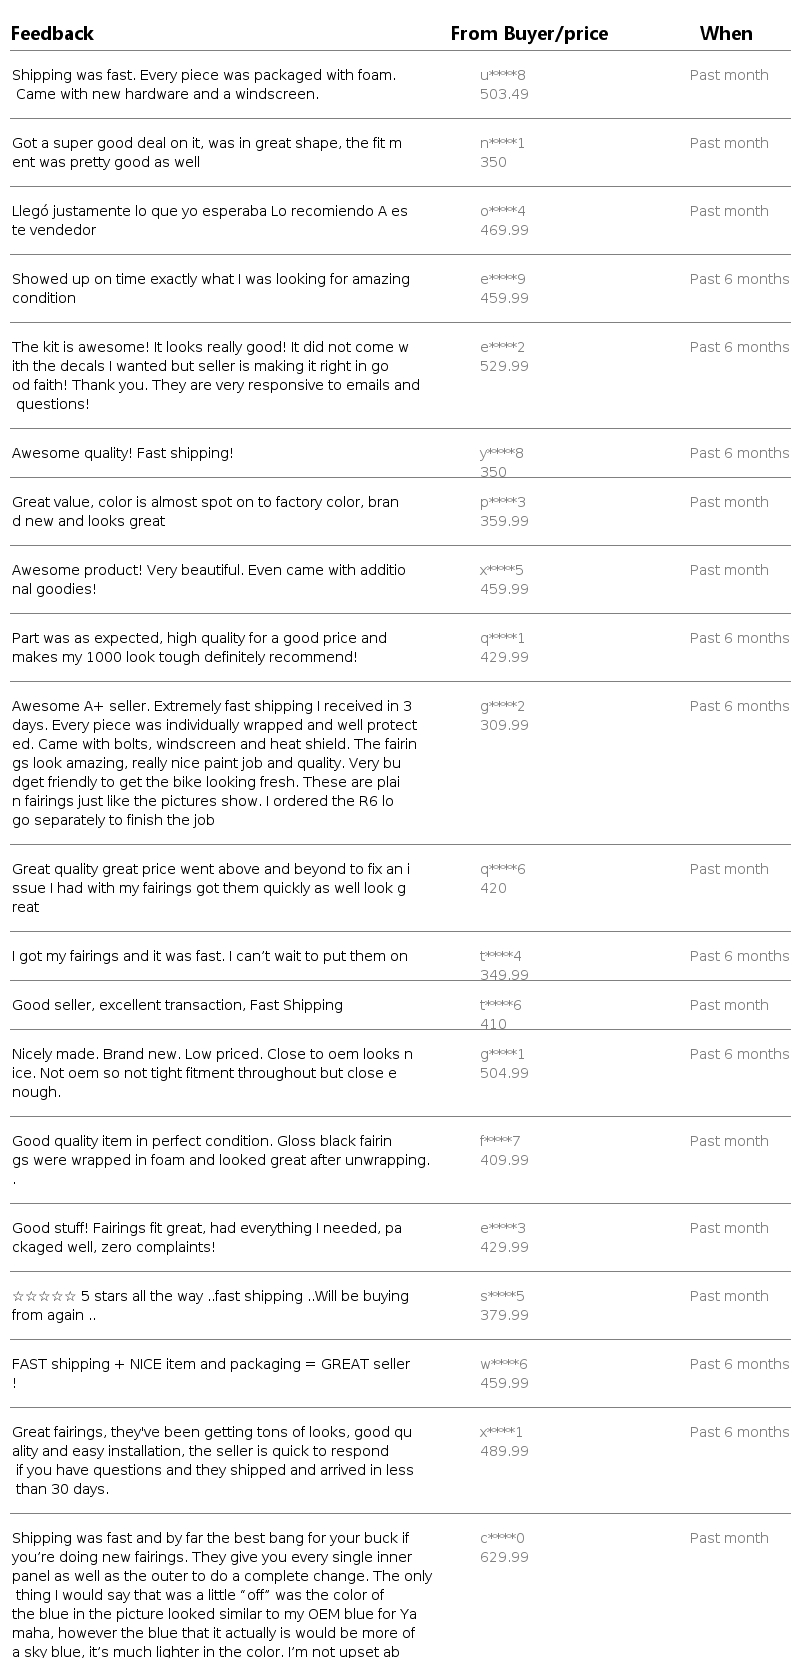Image resolution: width=800 pixels, height=1658 pixels.
Task: Click the When column header
Action: coord(726,34)
